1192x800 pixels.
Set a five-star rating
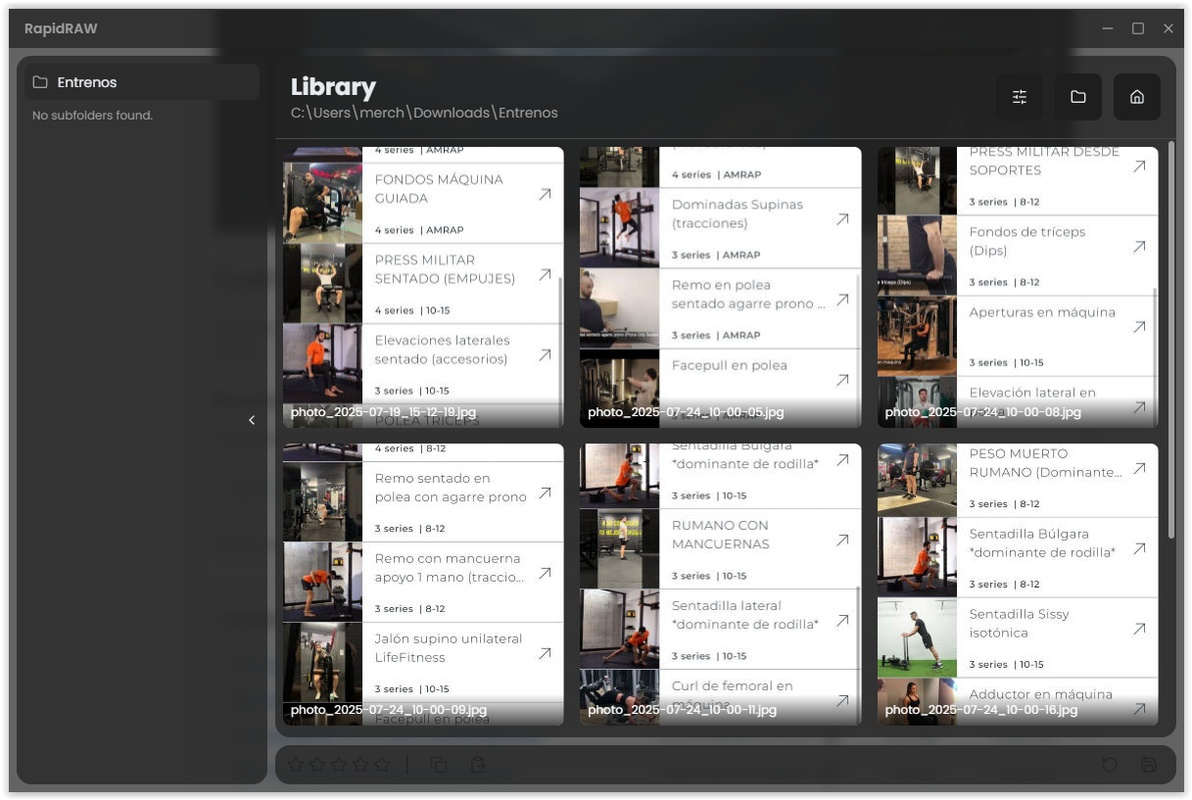coord(382,764)
